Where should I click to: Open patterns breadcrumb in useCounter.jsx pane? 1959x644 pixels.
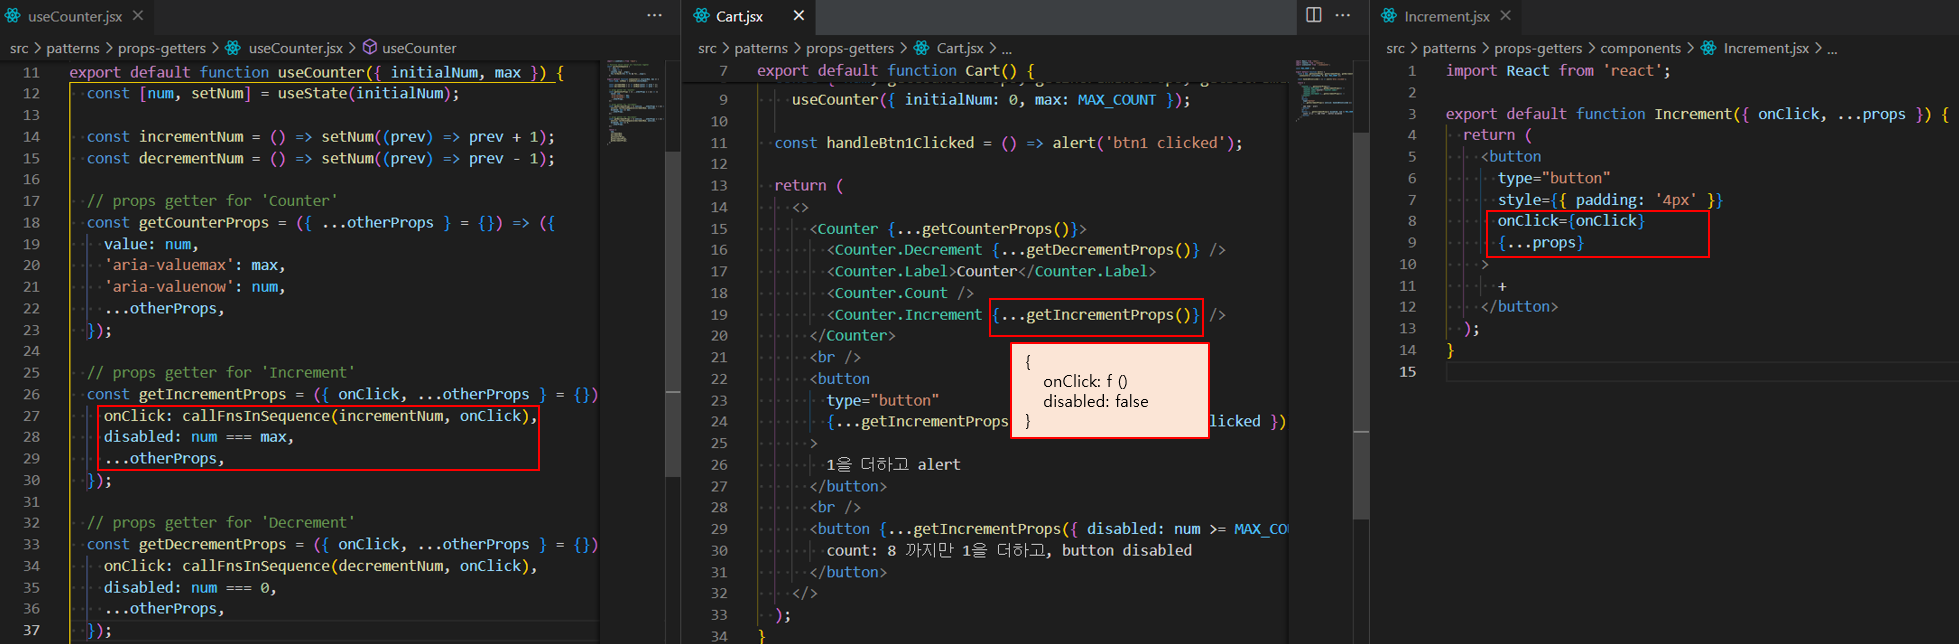click(x=73, y=48)
